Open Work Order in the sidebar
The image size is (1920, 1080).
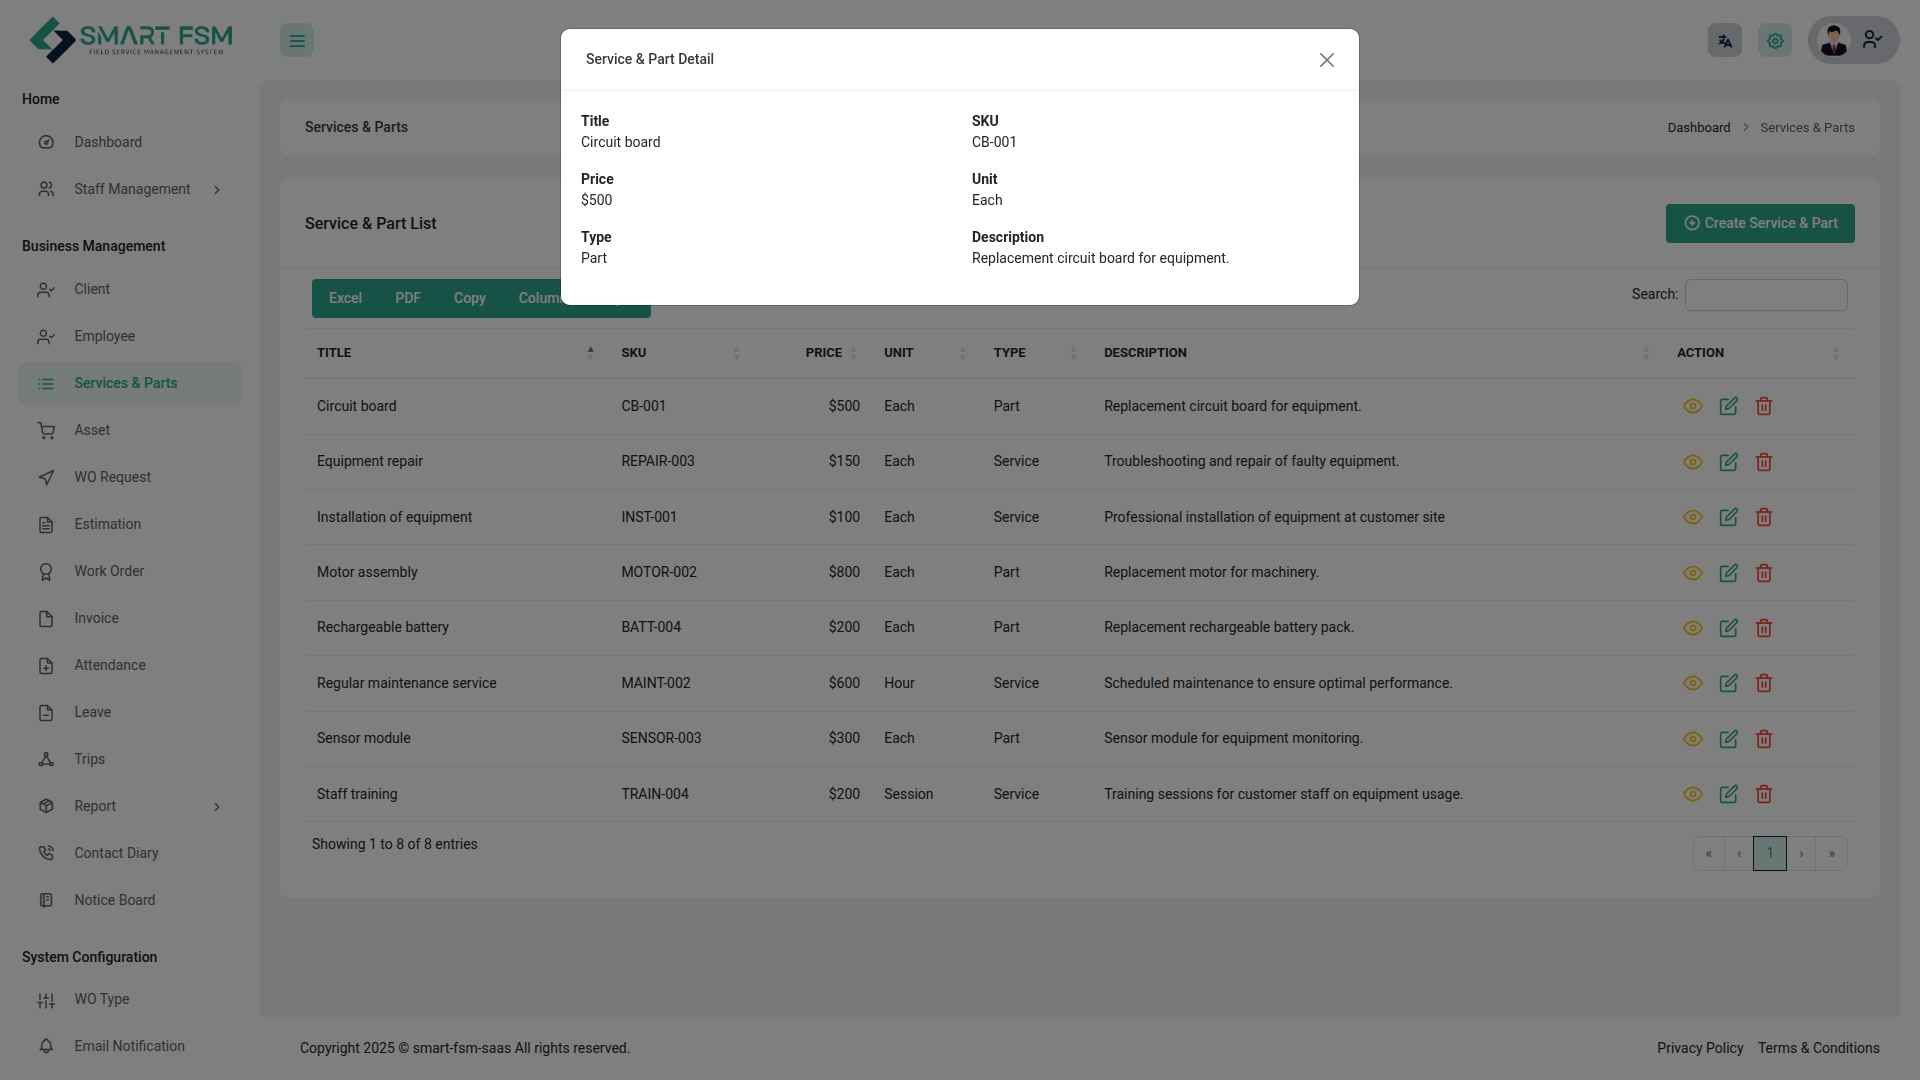(109, 571)
